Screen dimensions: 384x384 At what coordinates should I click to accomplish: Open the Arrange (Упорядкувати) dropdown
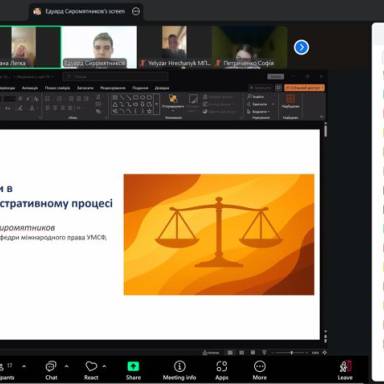(173, 102)
